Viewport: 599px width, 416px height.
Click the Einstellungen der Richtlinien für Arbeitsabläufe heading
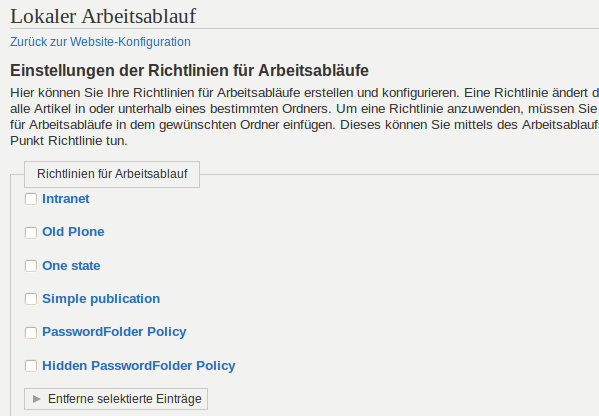(x=189, y=71)
